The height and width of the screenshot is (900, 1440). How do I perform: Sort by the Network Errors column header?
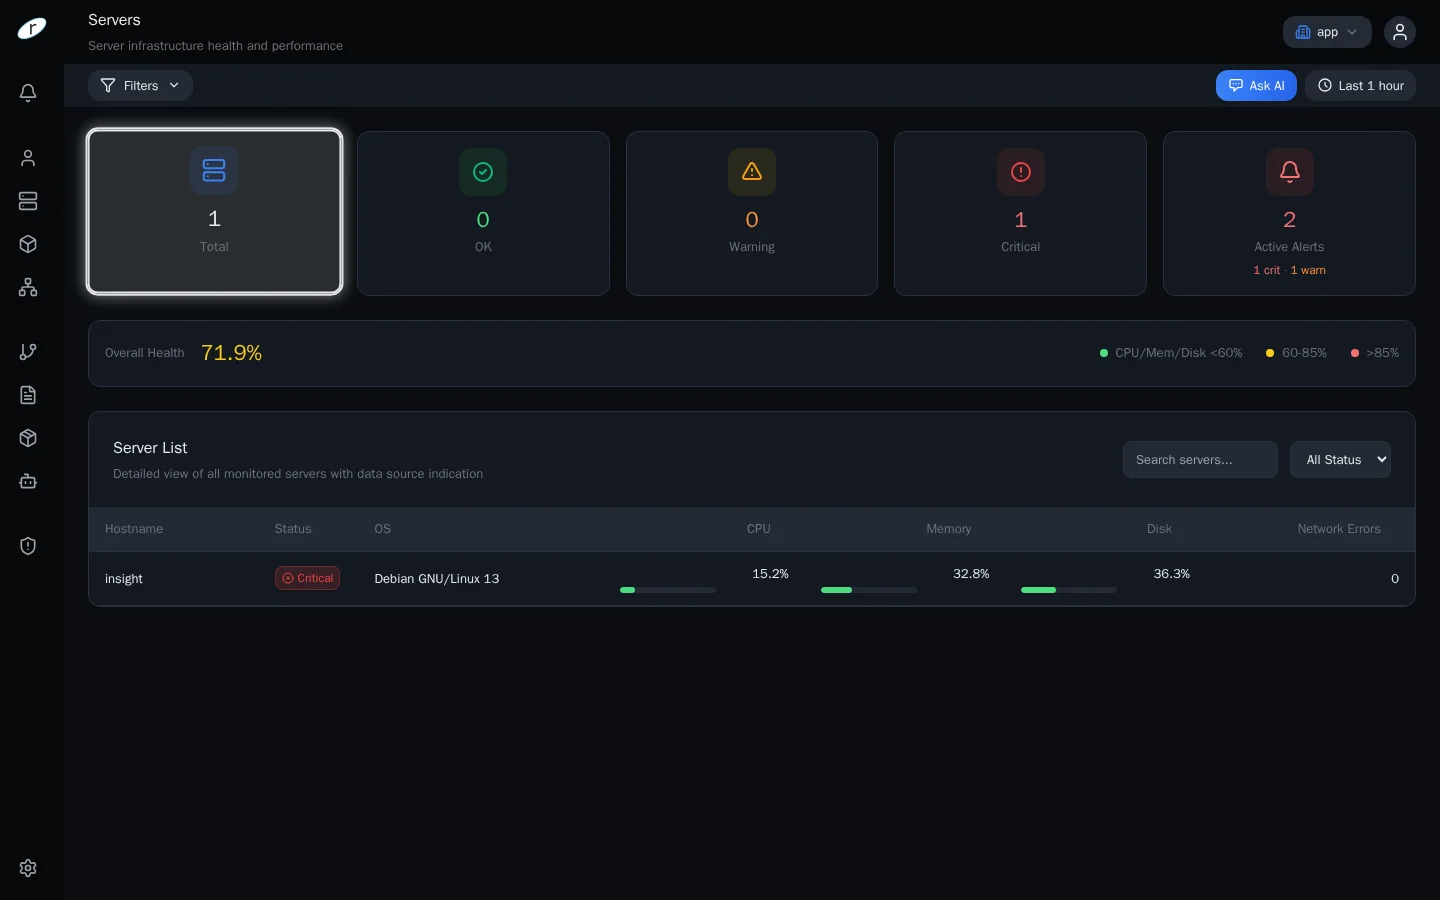tap(1339, 529)
